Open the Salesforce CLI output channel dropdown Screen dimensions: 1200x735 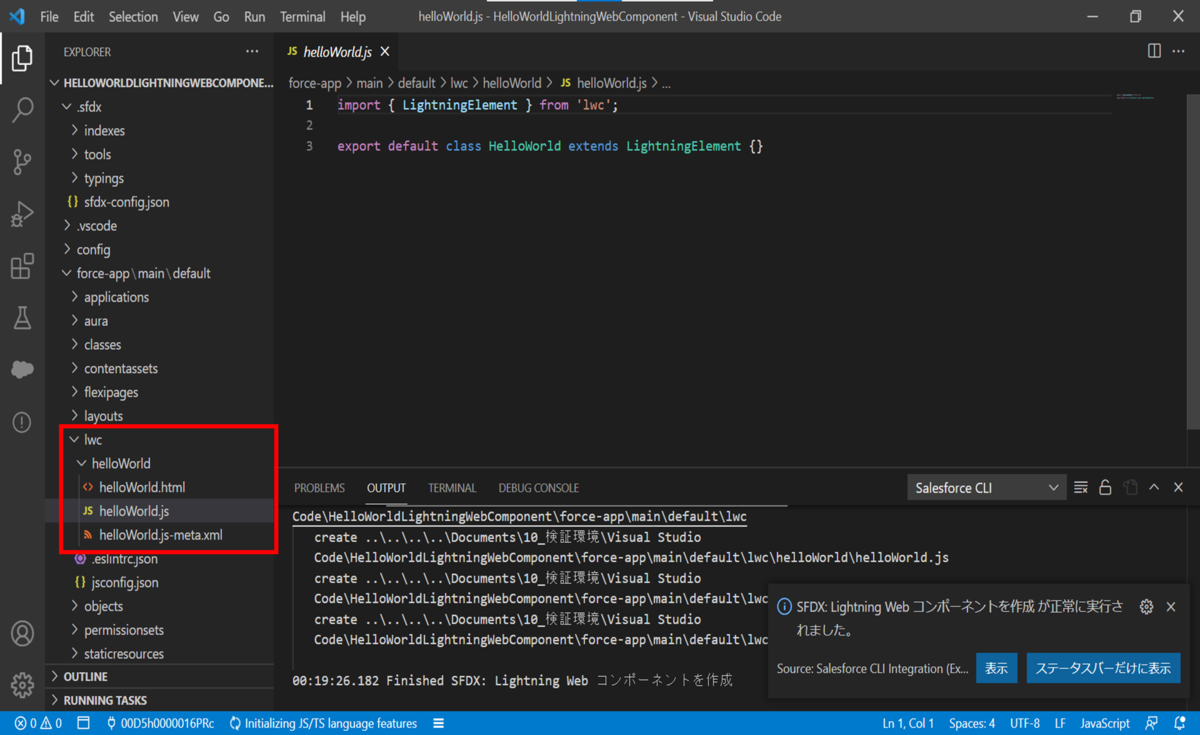pos(986,488)
